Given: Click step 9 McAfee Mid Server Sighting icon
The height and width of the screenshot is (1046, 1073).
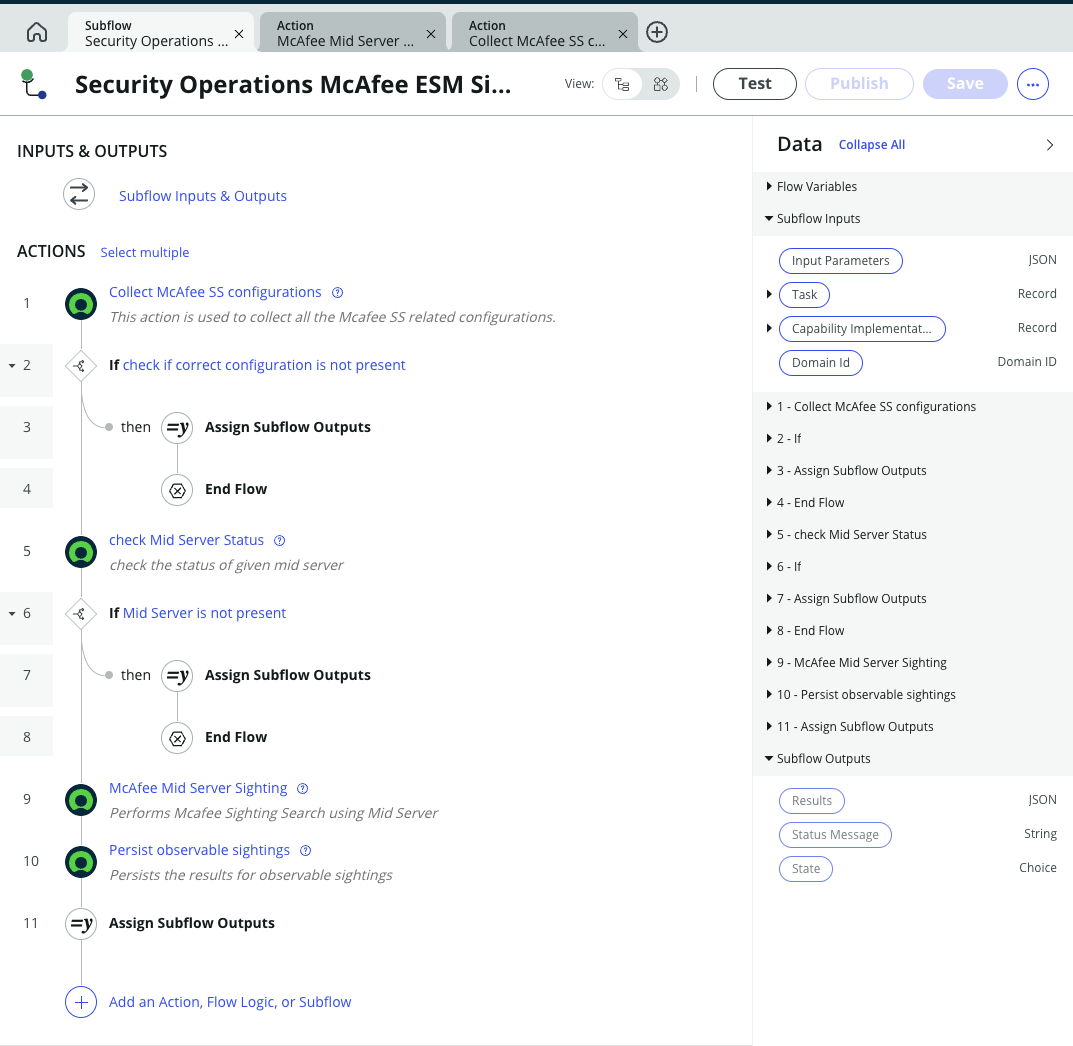Looking at the screenshot, I should click(81, 800).
